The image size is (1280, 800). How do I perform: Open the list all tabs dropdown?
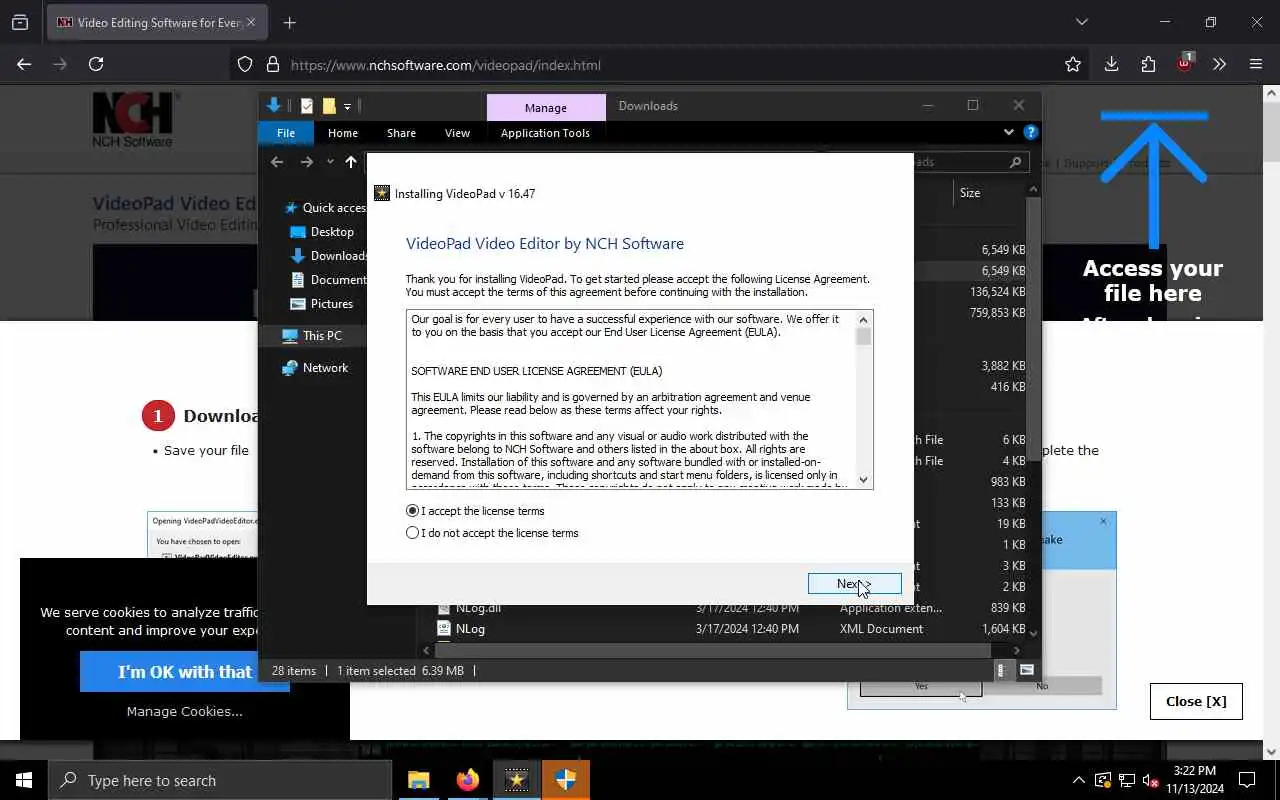[x=1081, y=22]
